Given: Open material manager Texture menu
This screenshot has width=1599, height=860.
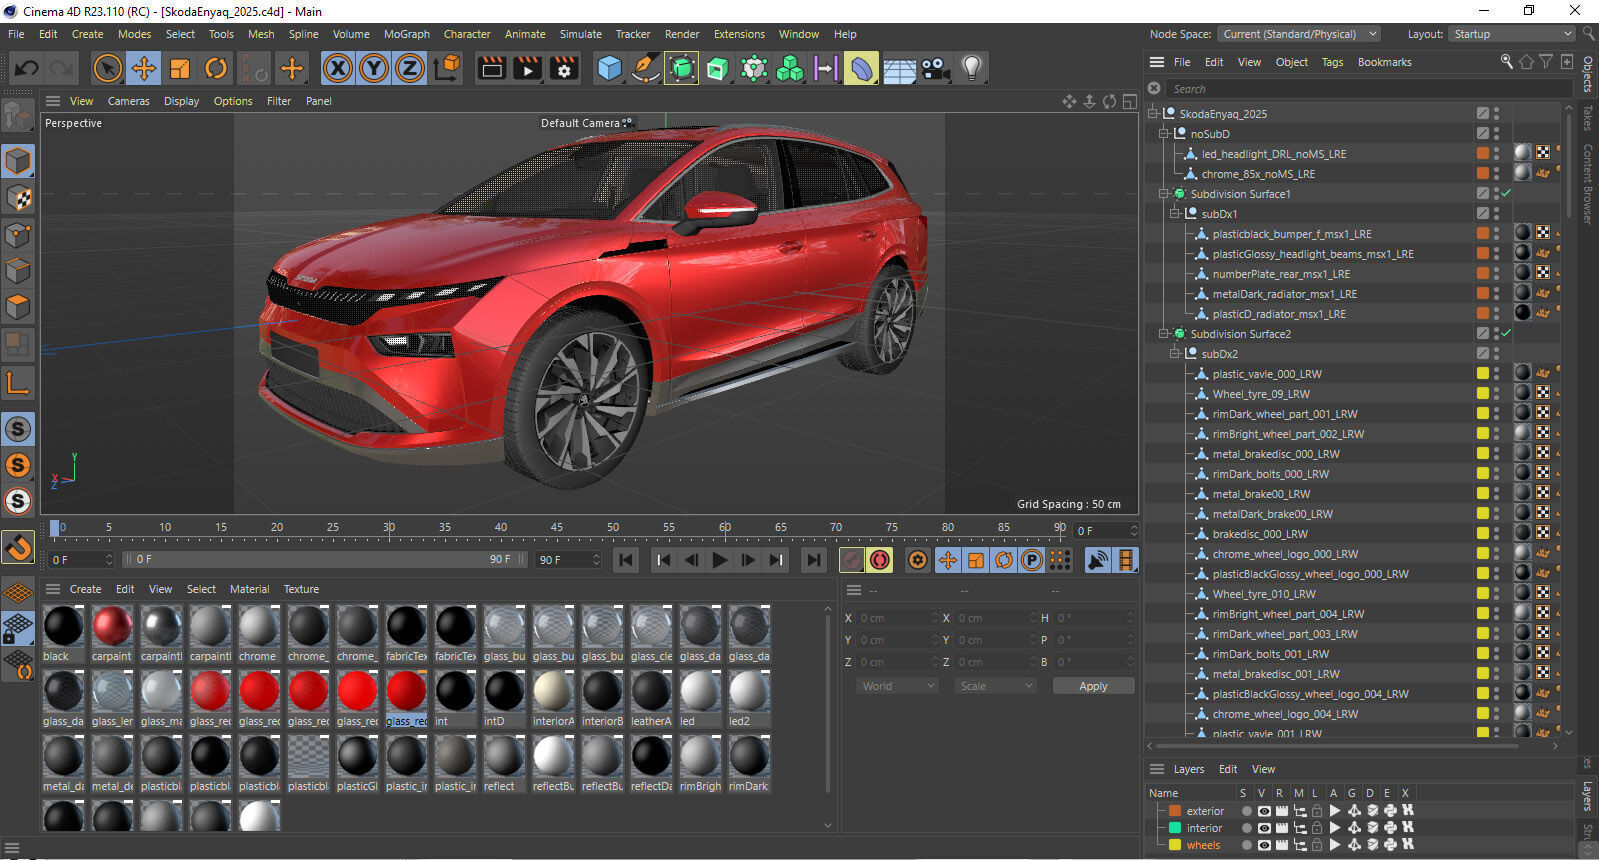Looking at the screenshot, I should point(301,589).
